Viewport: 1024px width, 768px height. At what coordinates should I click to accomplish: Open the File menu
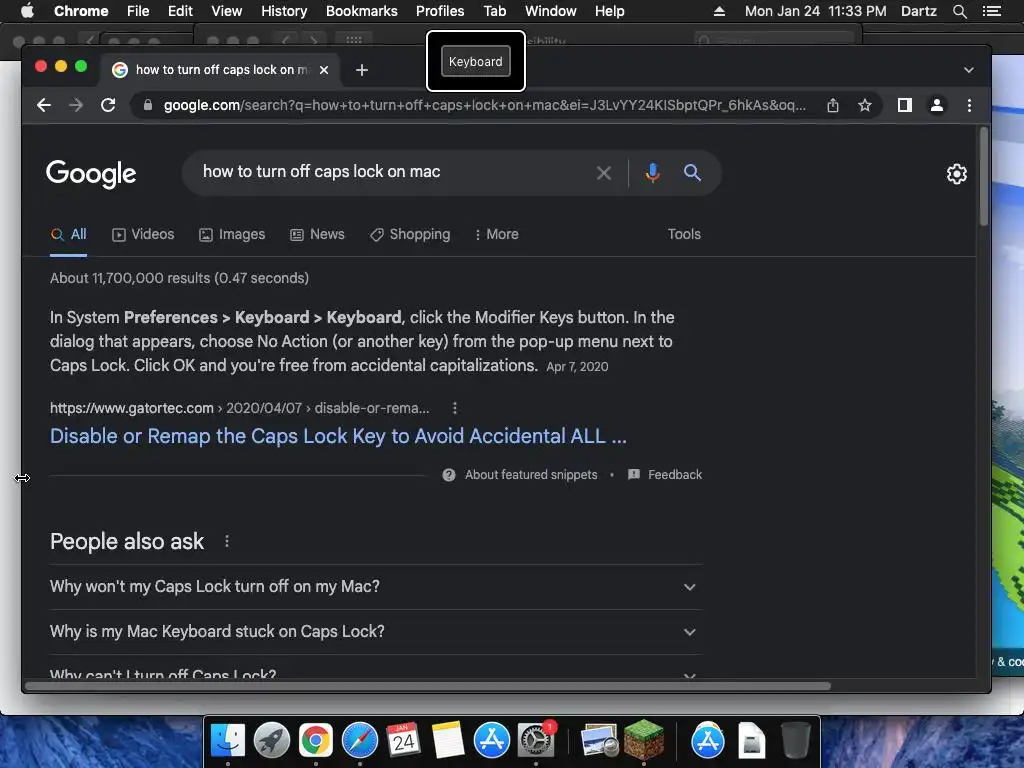[x=138, y=11]
